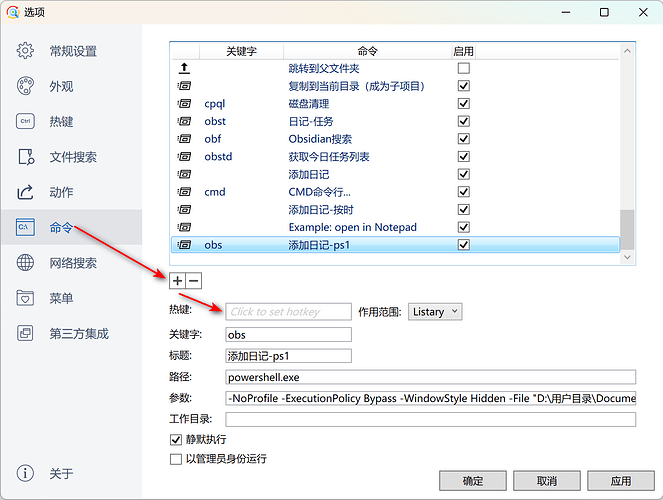Uncheck the 静默执行 checkbox

pos(175,440)
